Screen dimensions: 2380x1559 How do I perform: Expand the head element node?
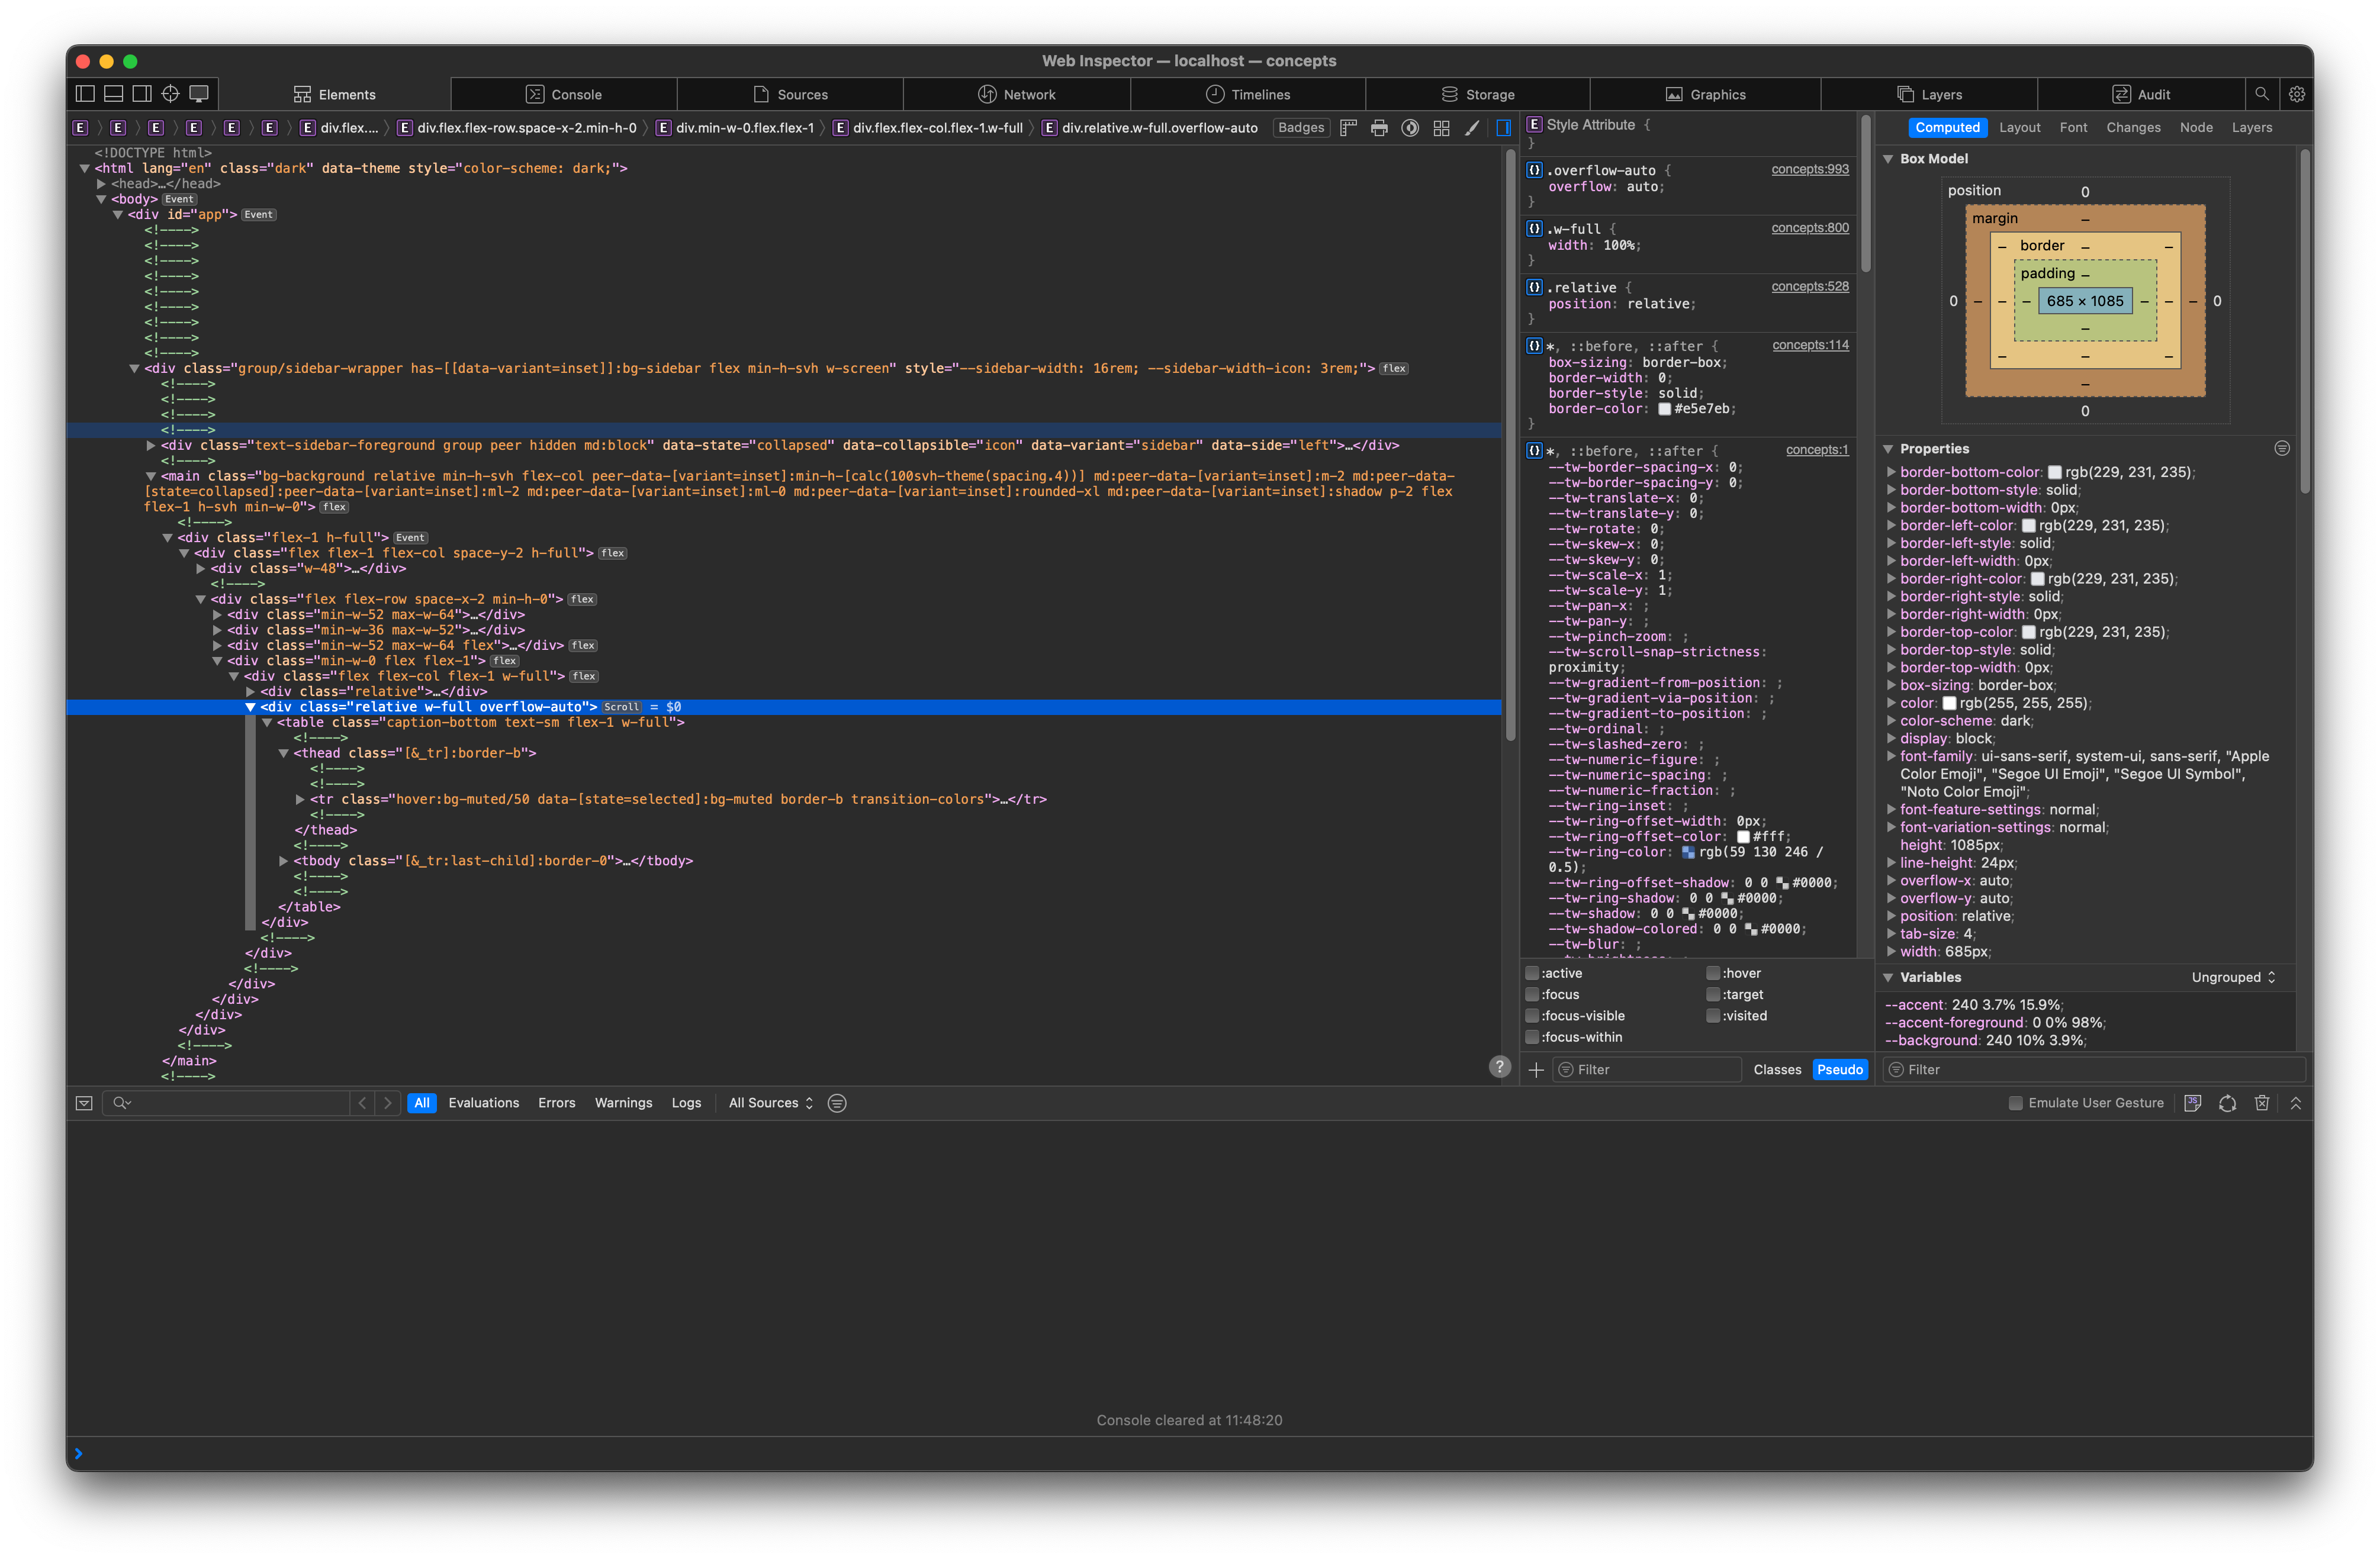pyautogui.click(x=101, y=184)
